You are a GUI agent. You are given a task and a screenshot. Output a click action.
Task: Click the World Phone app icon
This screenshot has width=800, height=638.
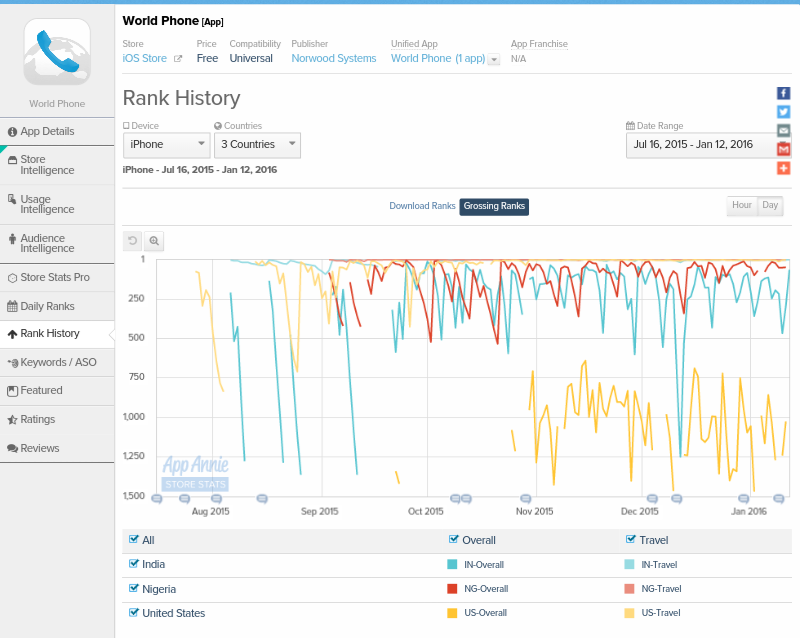pyautogui.click(x=57, y=52)
